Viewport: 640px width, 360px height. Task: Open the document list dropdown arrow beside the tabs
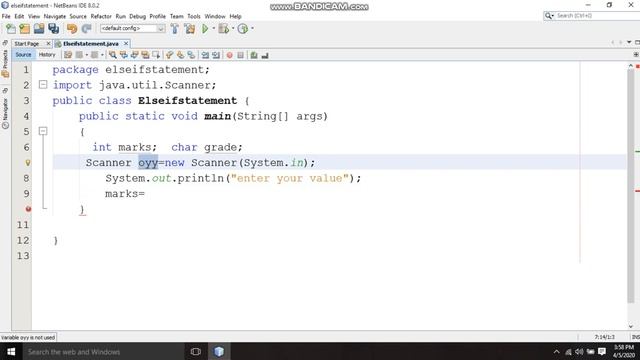pyautogui.click(x=629, y=42)
